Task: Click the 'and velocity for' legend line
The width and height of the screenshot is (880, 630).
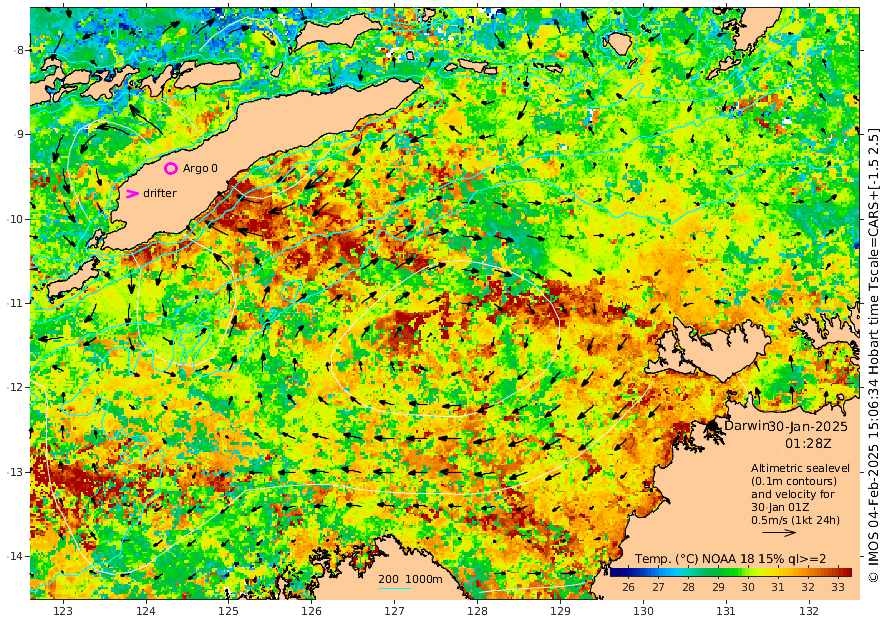Action: click(x=792, y=494)
